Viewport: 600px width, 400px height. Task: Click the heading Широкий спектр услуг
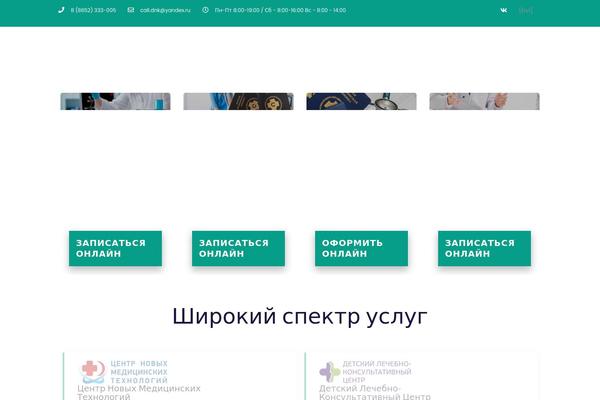tap(300, 317)
